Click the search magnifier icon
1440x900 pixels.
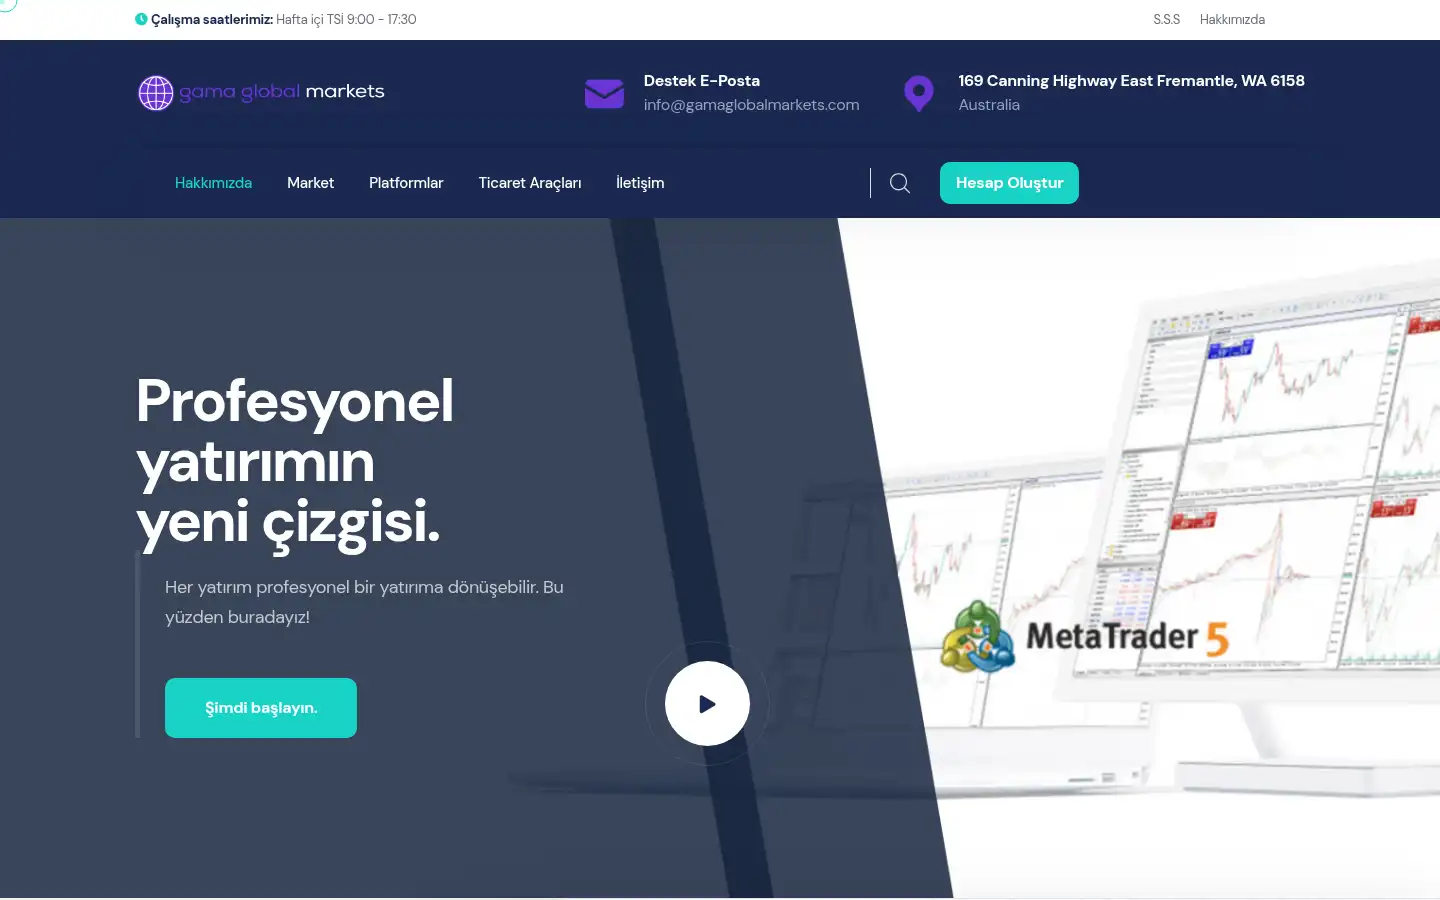point(900,183)
